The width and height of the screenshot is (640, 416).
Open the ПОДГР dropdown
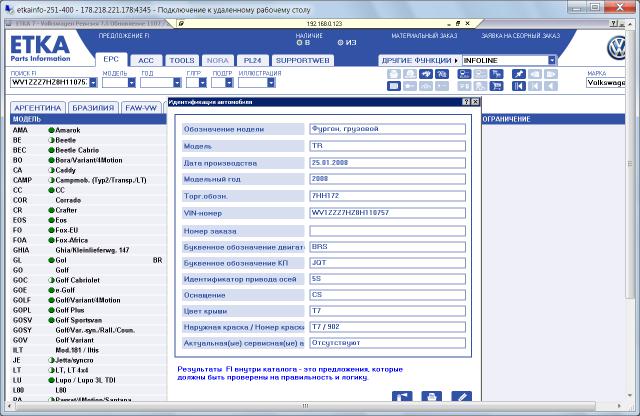click(229, 82)
